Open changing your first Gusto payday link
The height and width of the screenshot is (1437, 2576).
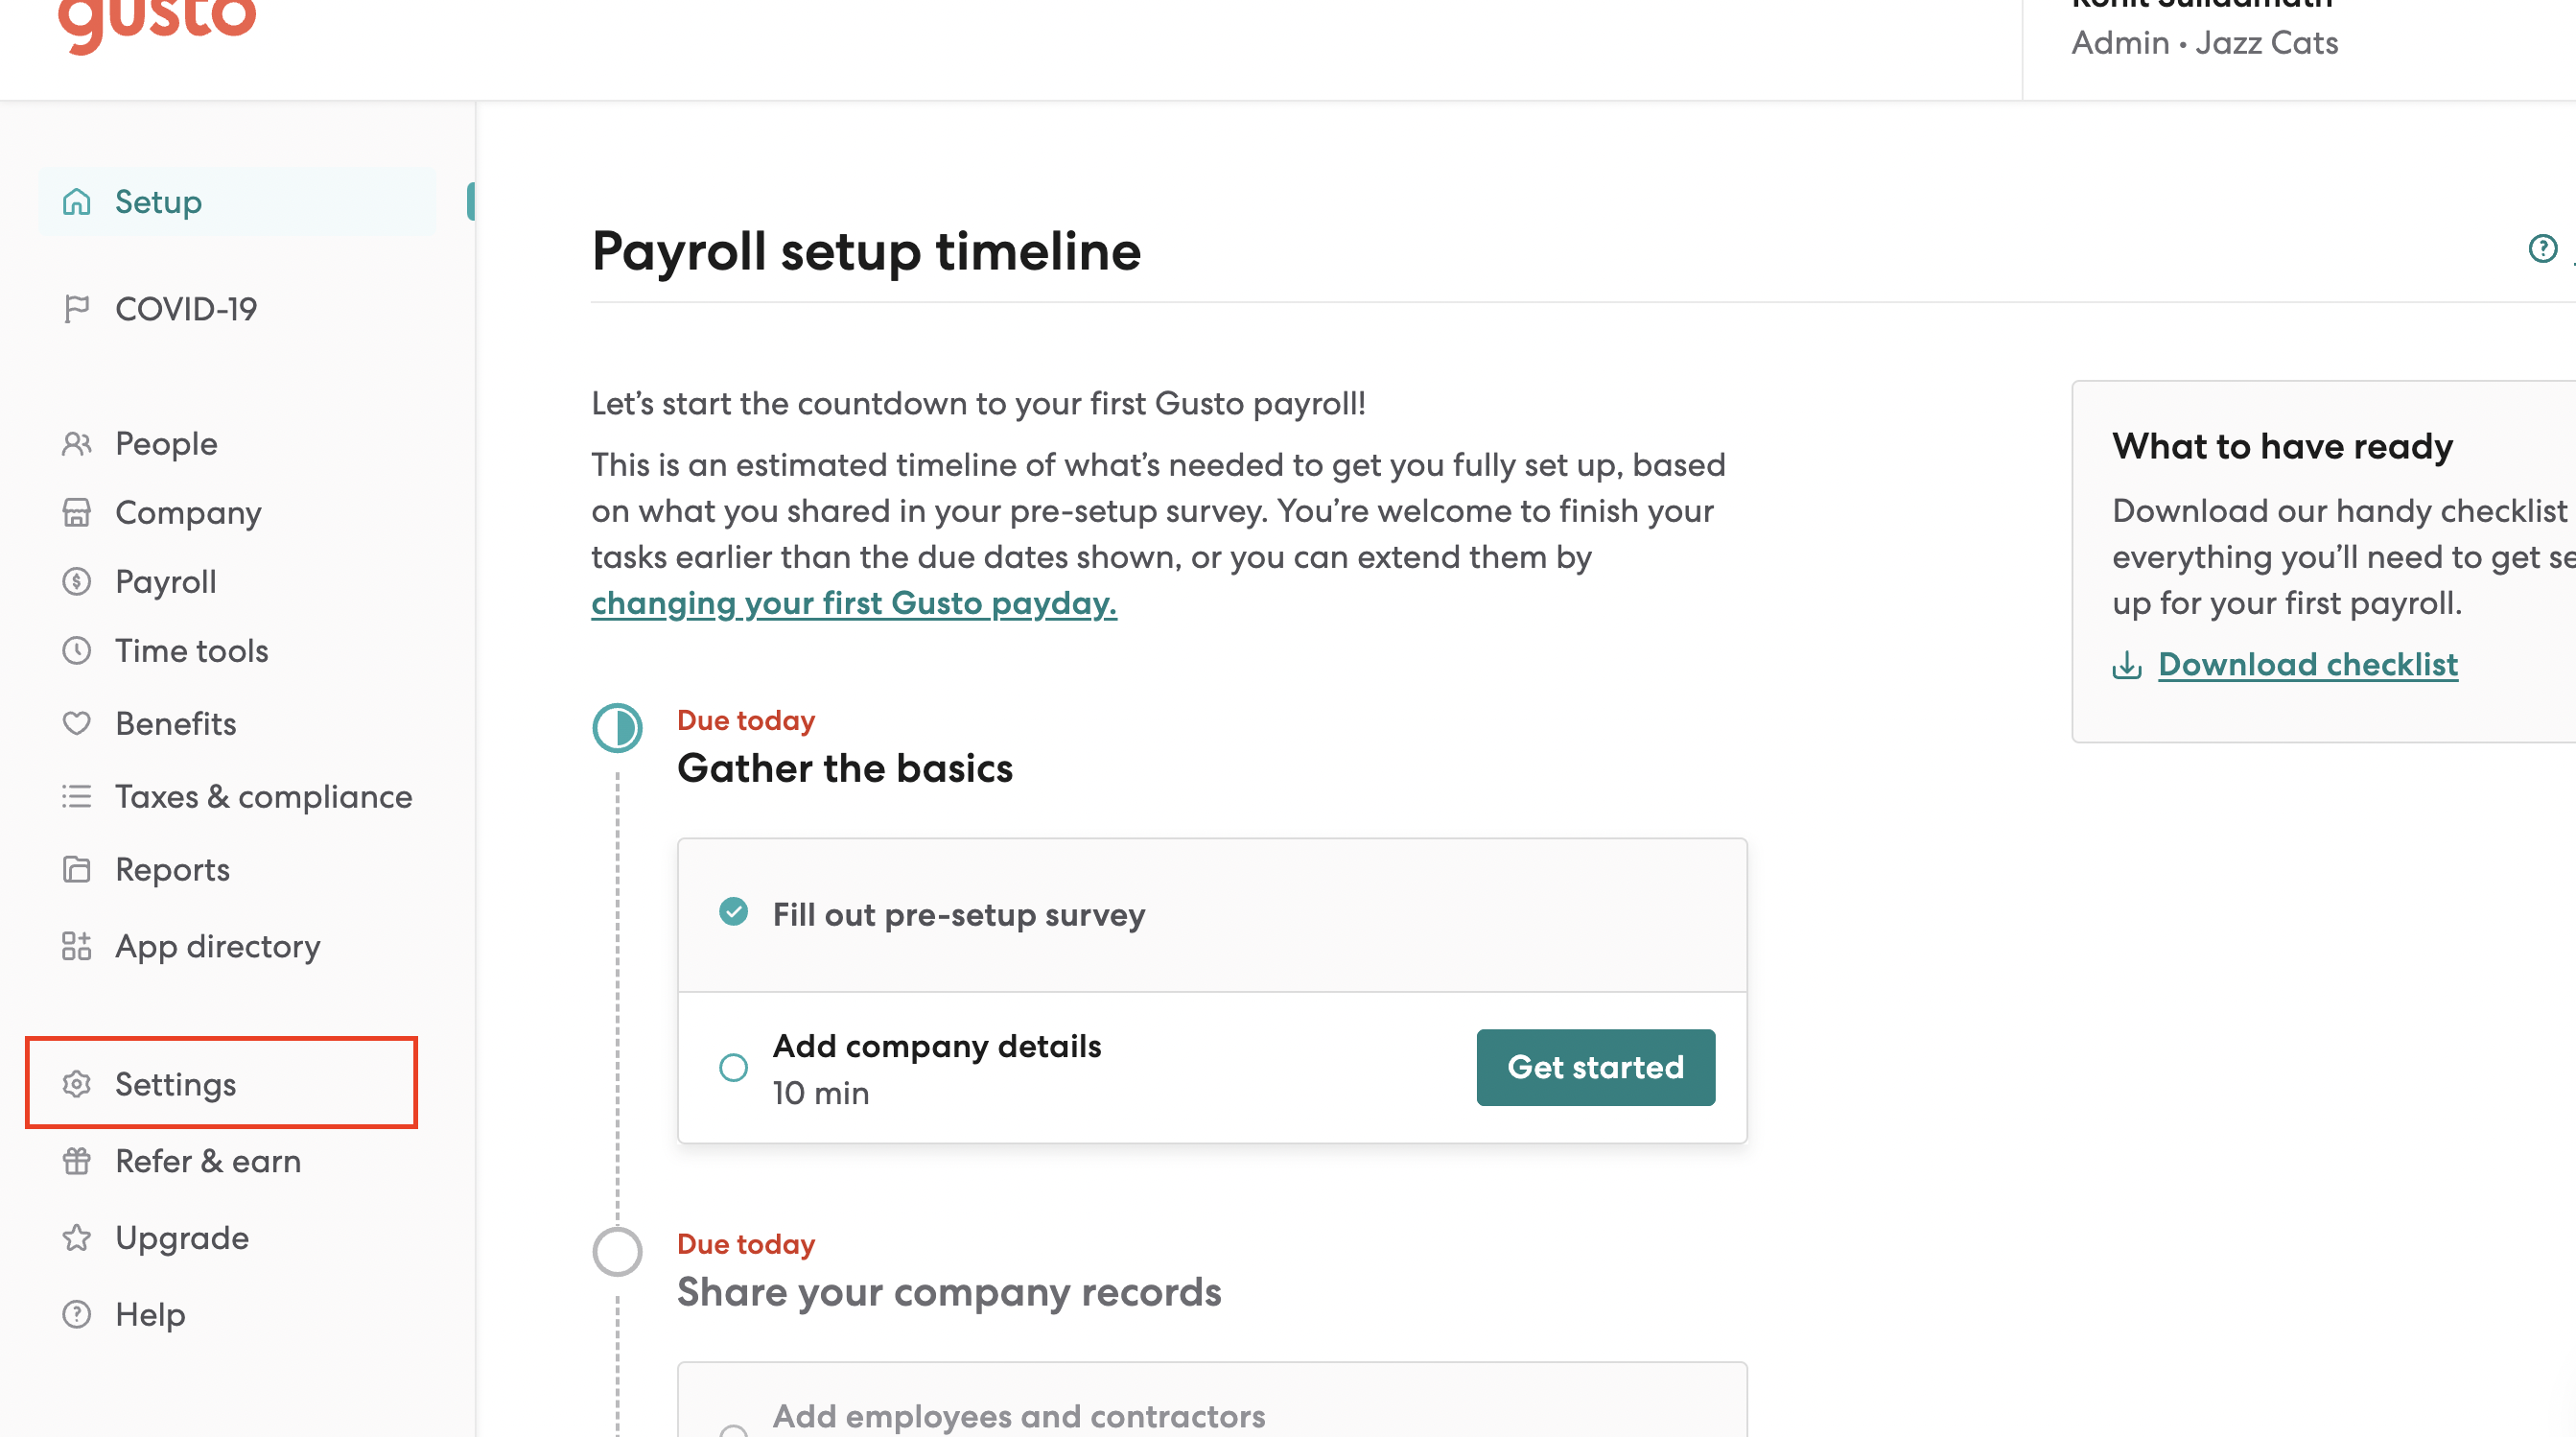point(854,603)
